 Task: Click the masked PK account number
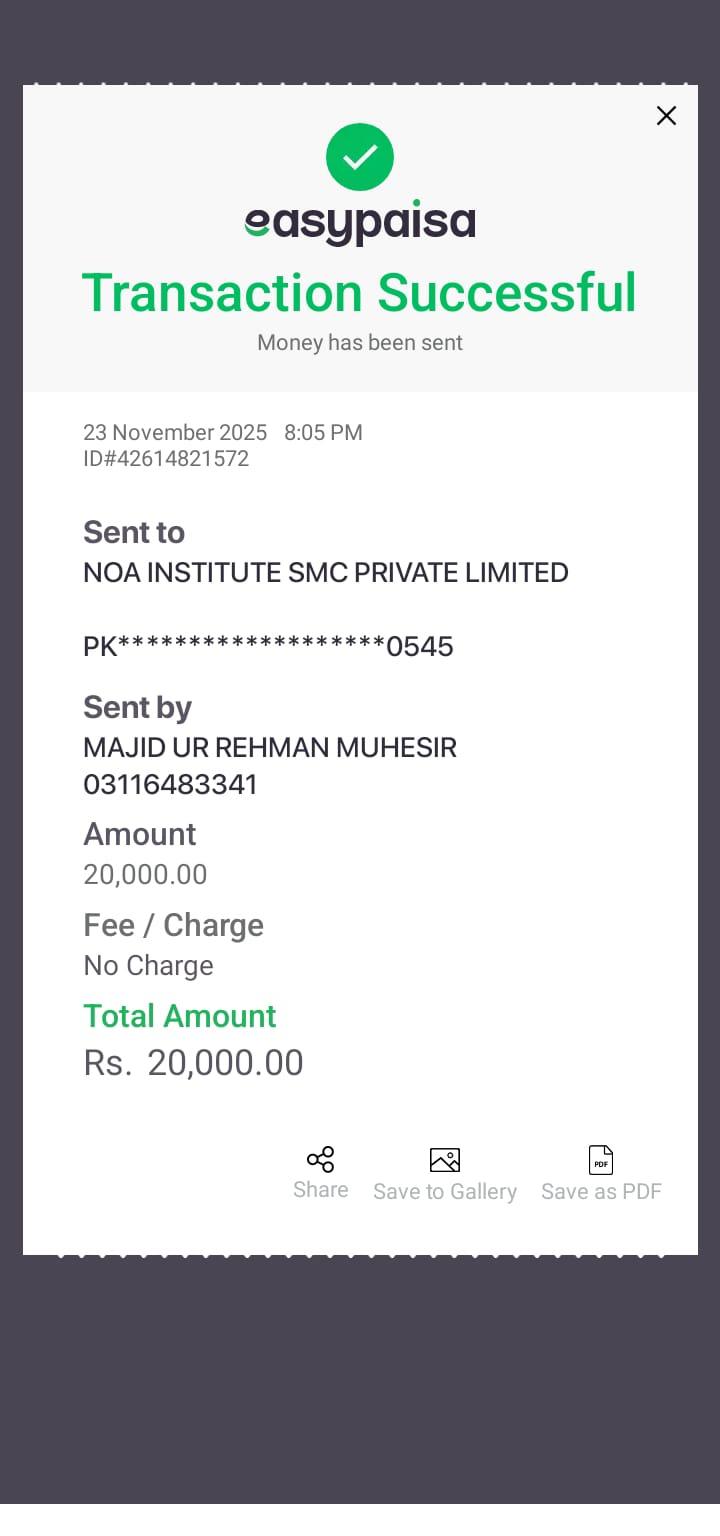point(268,647)
